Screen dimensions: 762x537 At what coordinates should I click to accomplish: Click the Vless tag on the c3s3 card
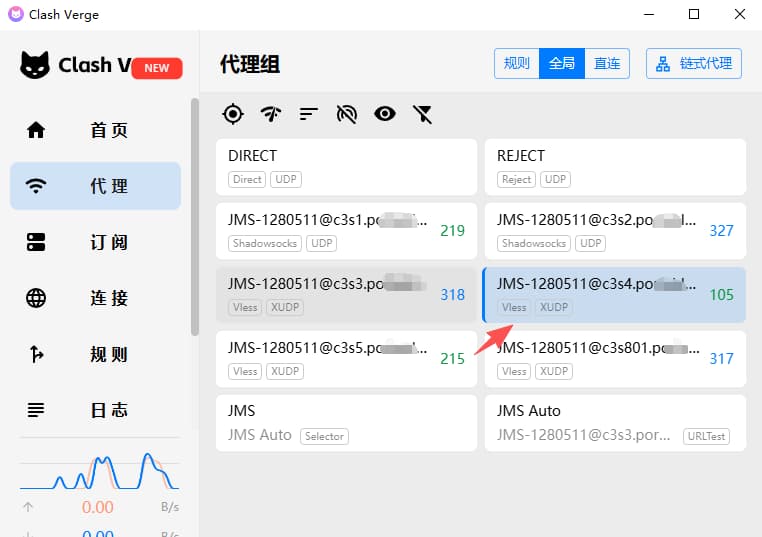click(x=245, y=307)
